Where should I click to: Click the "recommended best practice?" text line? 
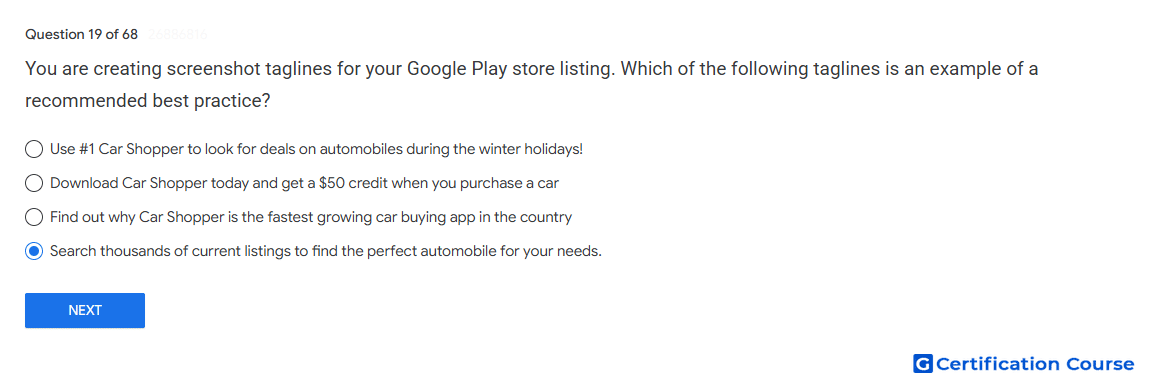(x=148, y=101)
